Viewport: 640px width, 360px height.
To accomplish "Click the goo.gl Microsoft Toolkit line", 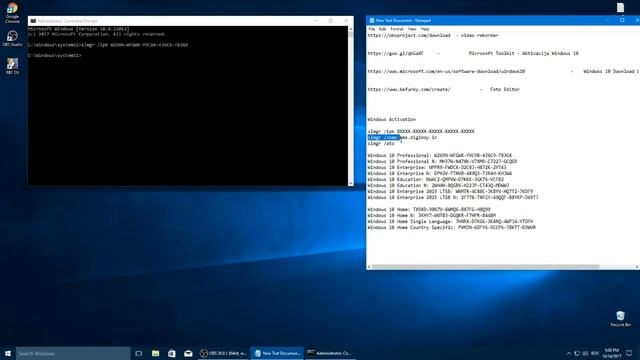I will (x=473, y=53).
